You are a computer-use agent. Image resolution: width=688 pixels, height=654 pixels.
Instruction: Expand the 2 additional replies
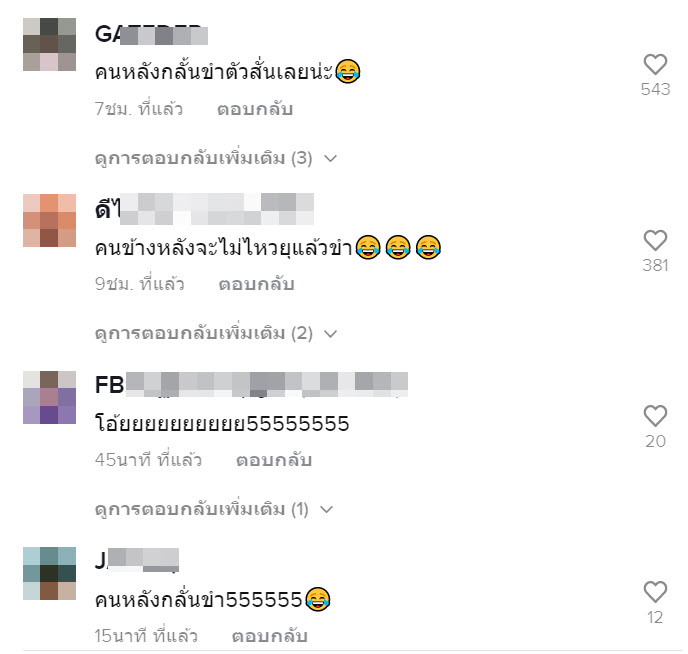tap(216, 333)
